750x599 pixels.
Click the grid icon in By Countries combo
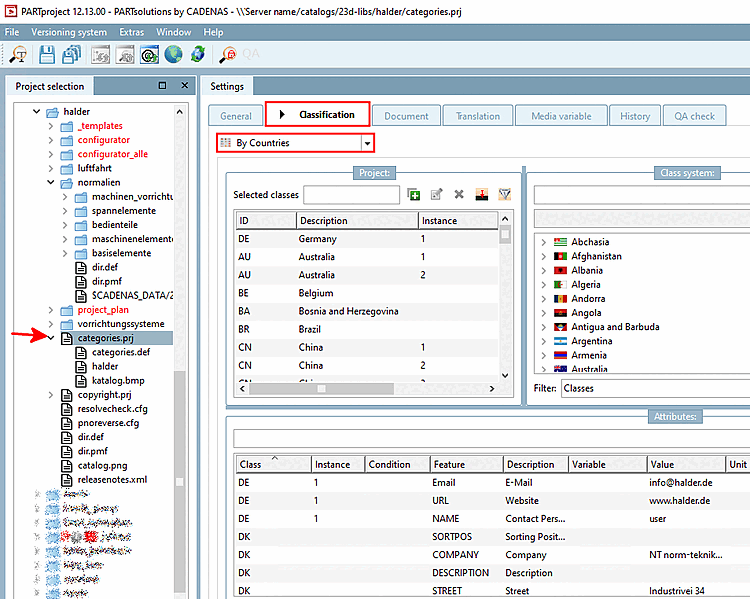click(x=225, y=143)
